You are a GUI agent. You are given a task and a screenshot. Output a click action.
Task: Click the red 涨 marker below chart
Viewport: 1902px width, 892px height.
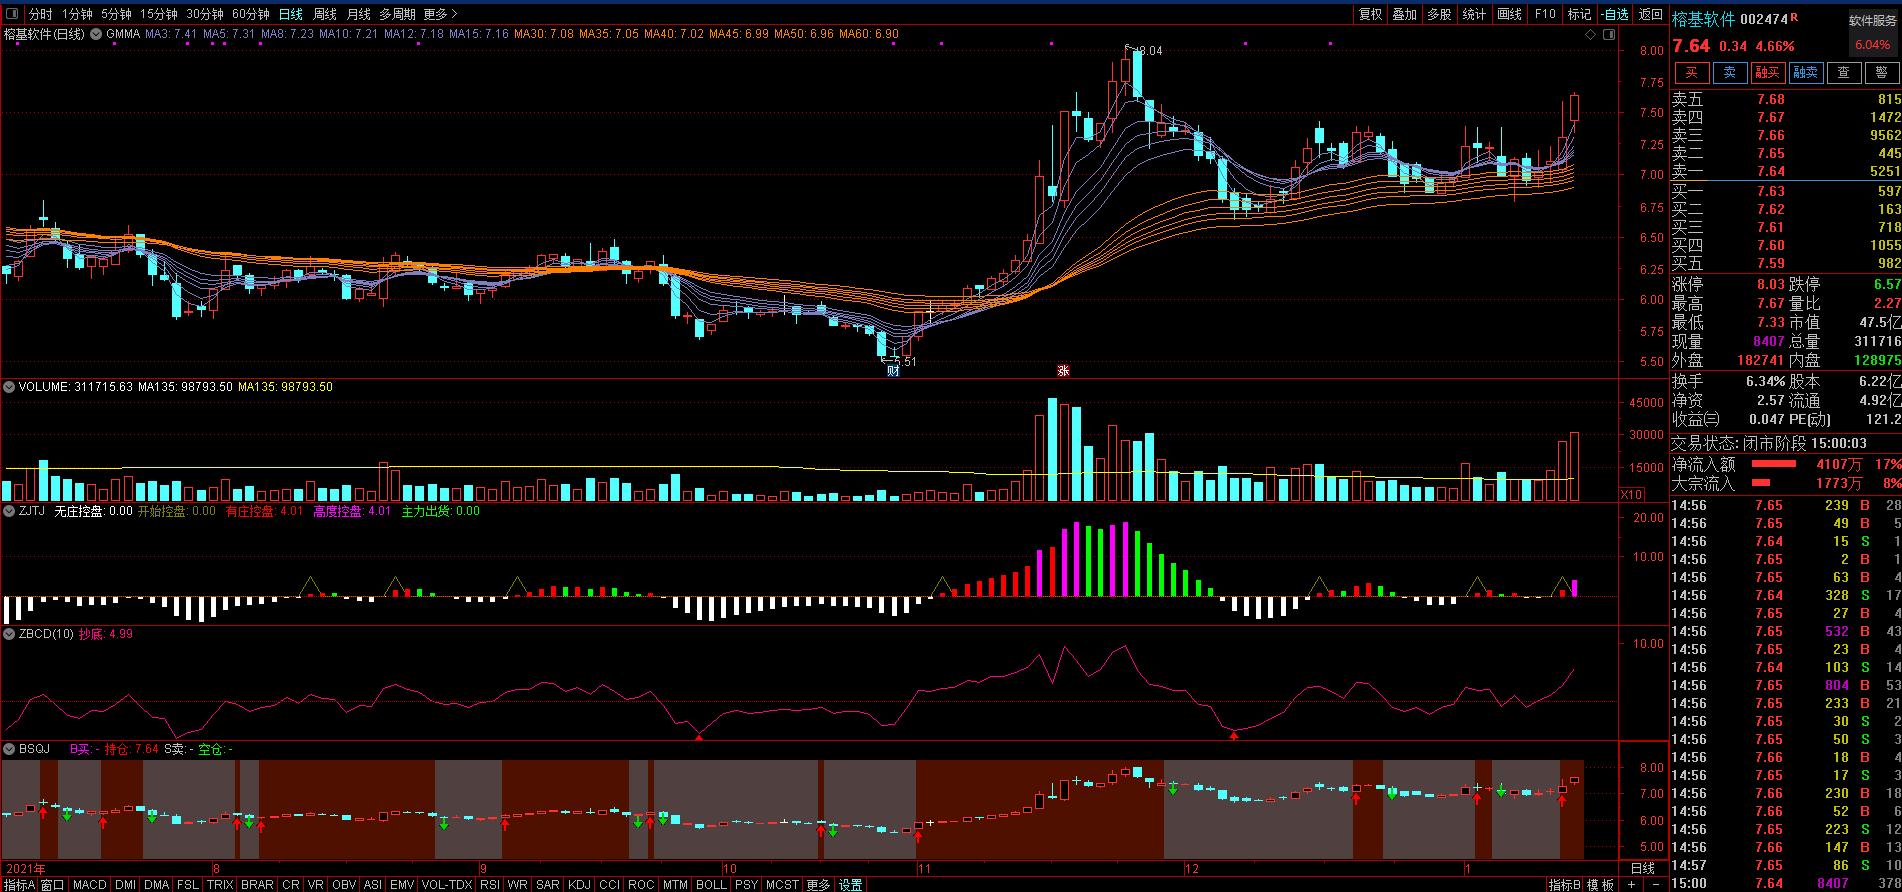pyautogui.click(x=1064, y=370)
